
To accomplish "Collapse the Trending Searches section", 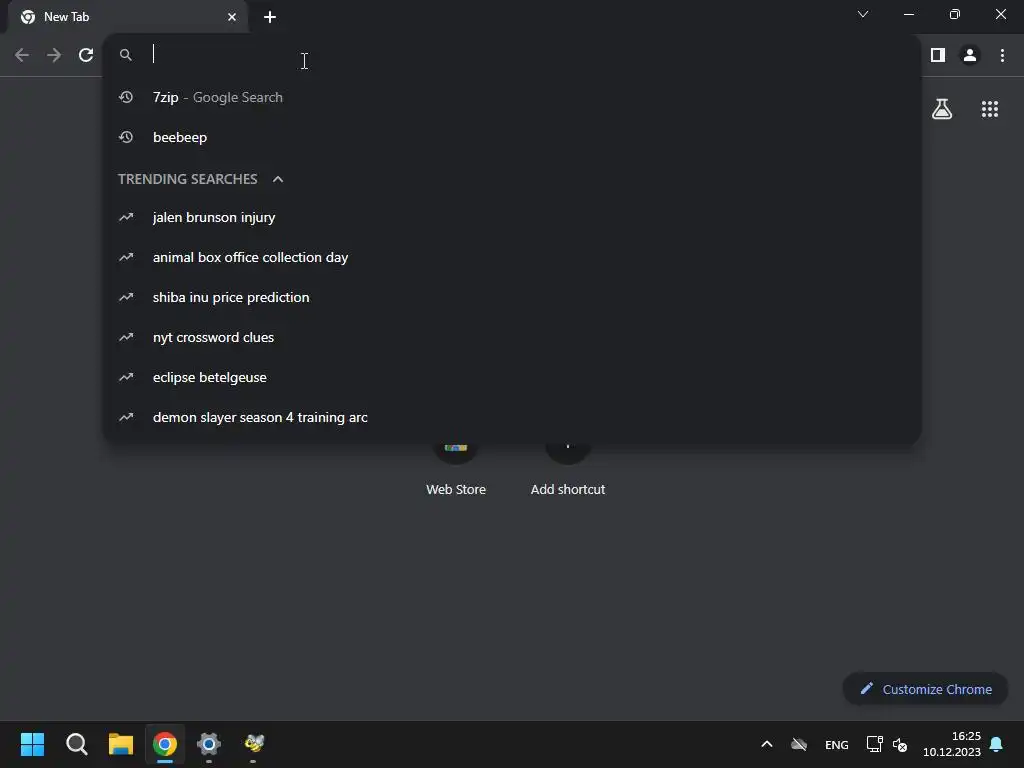I will [278, 179].
